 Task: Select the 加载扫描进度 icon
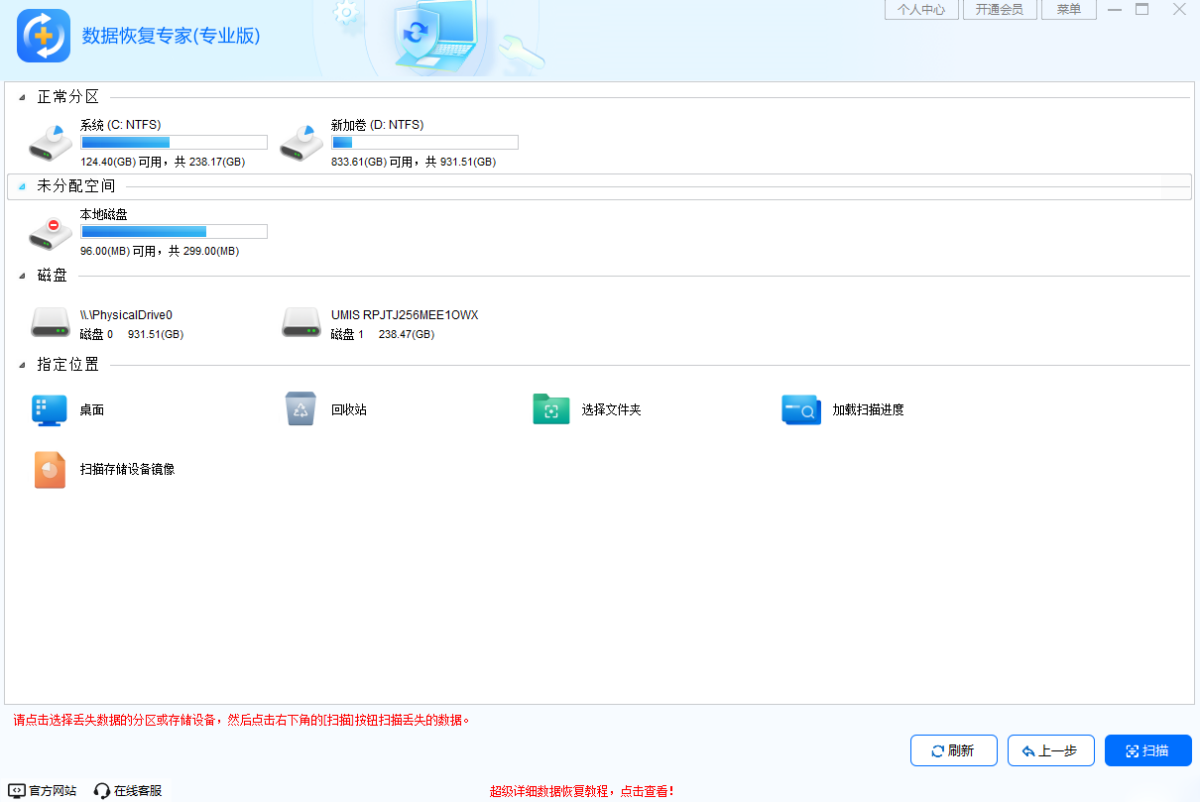point(800,410)
